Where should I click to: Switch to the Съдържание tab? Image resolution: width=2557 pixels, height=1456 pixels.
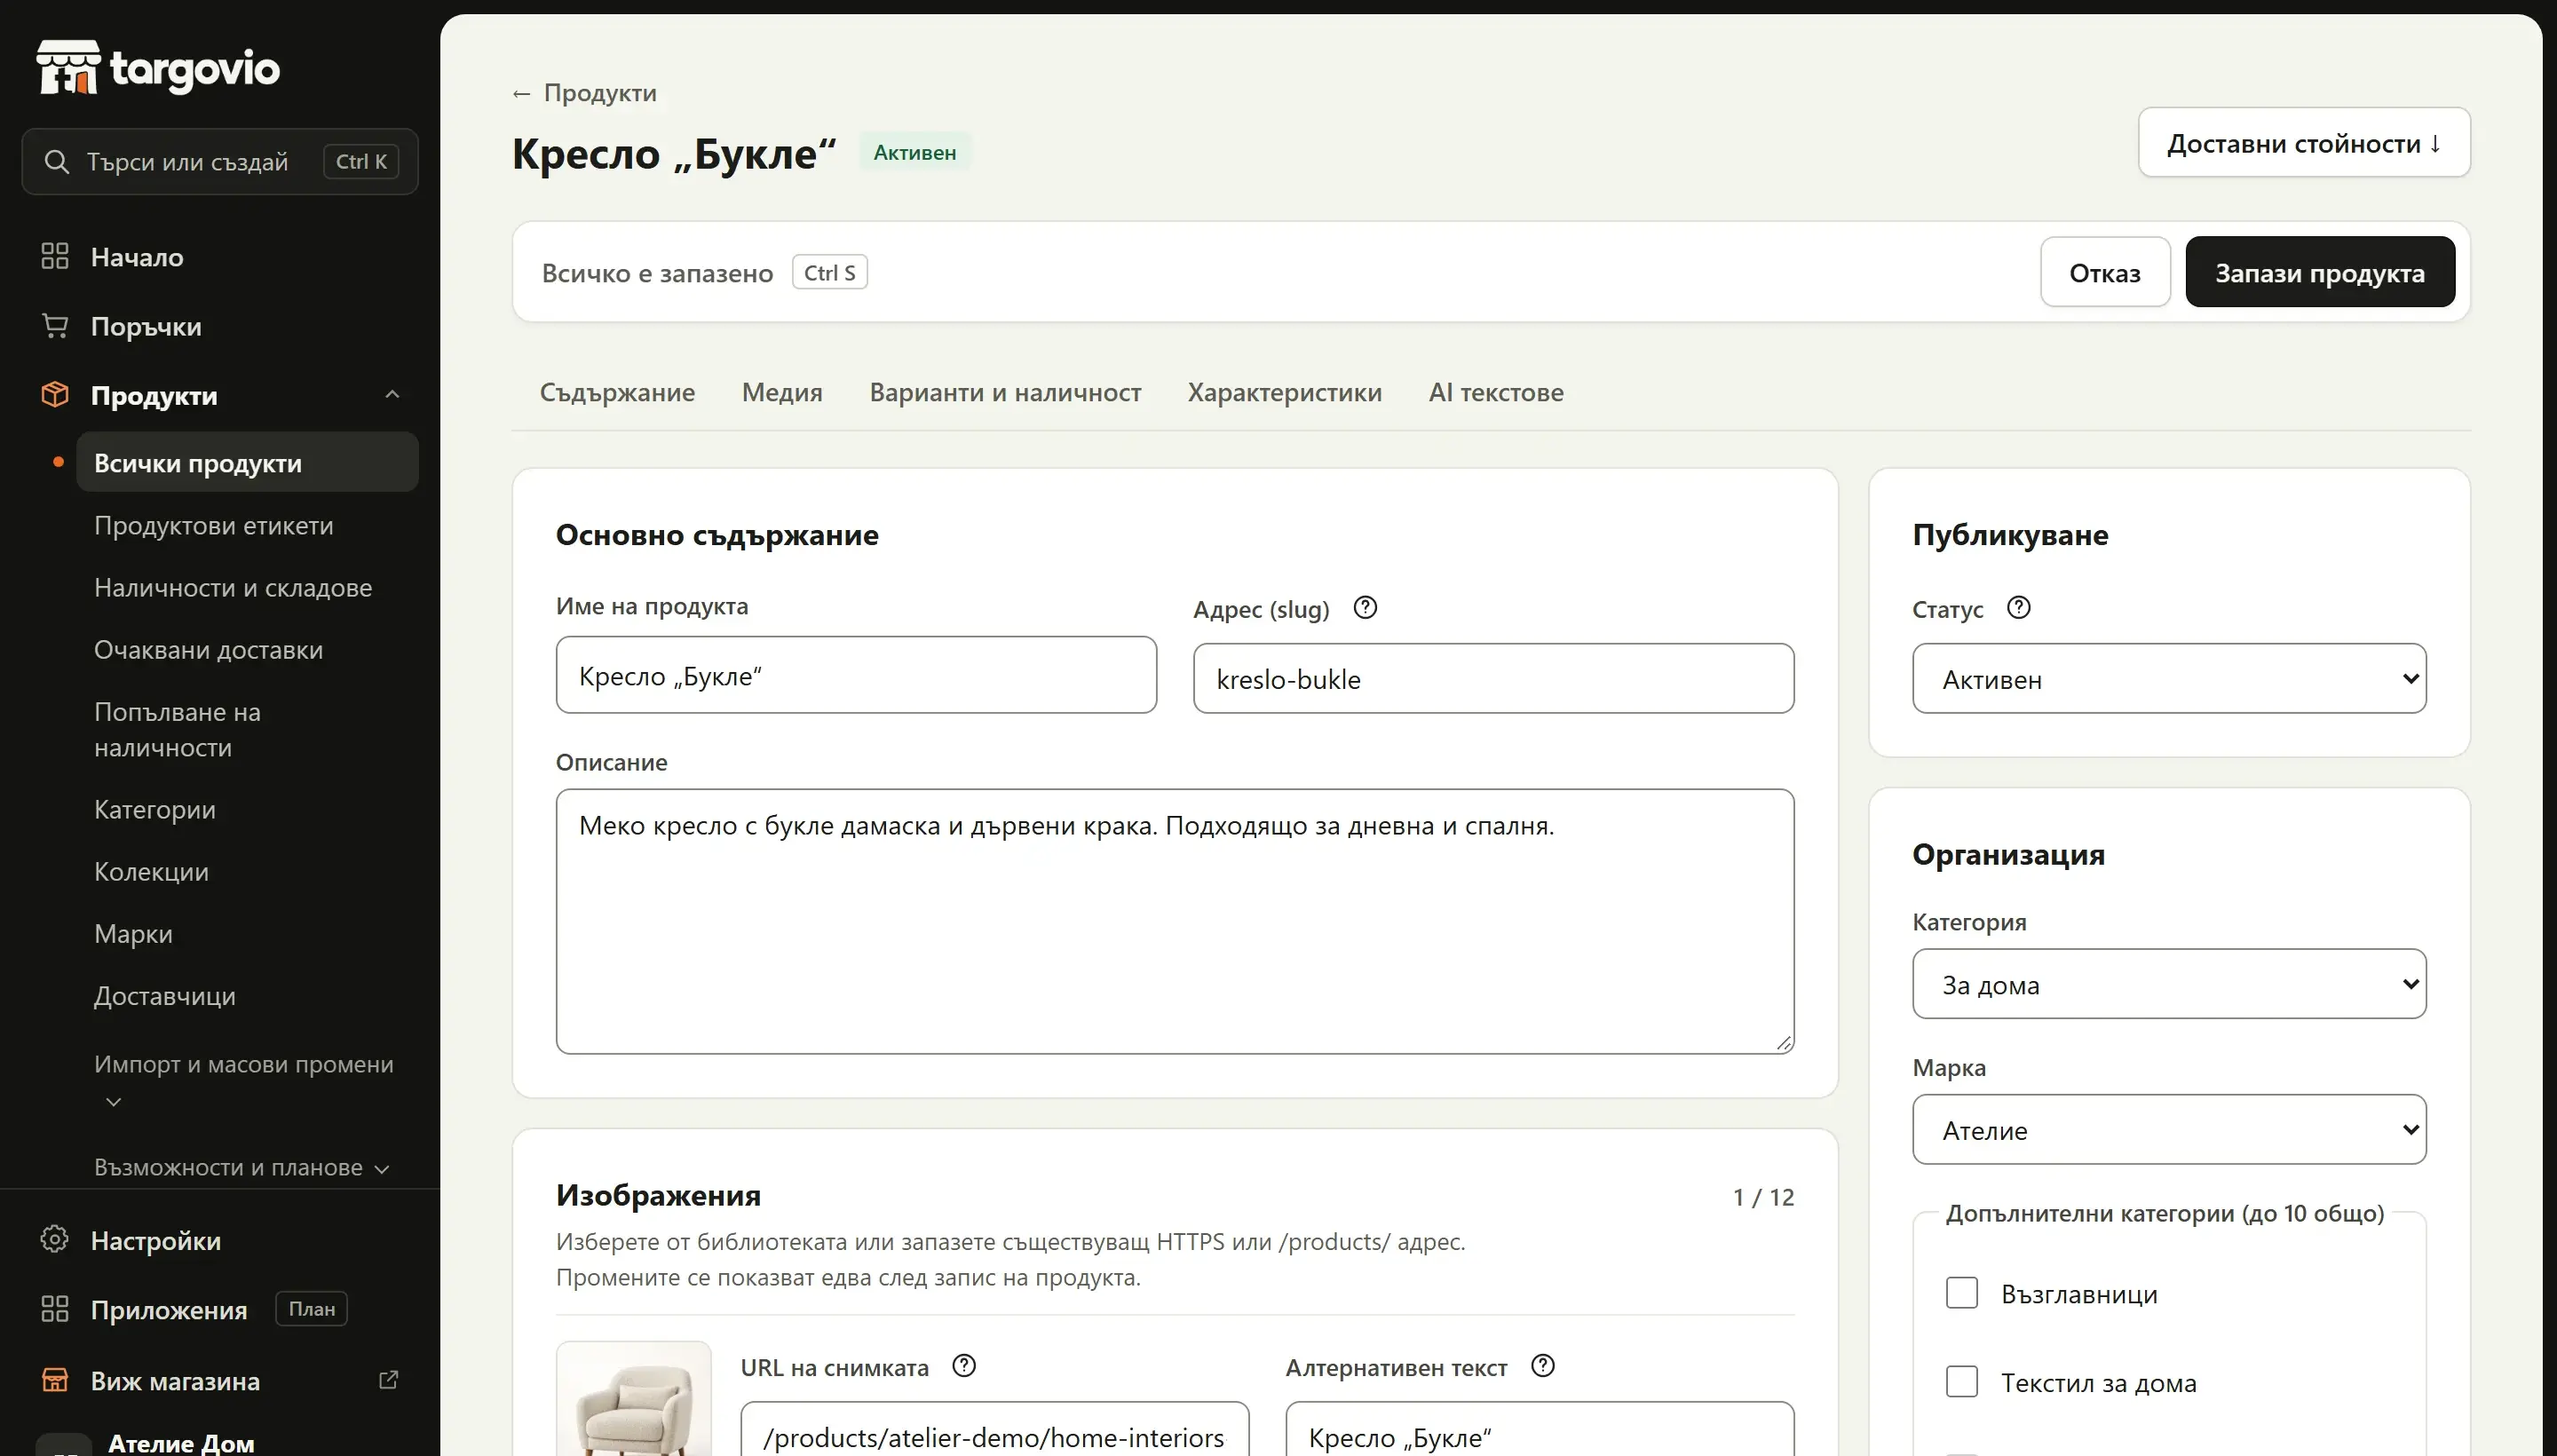tap(617, 392)
